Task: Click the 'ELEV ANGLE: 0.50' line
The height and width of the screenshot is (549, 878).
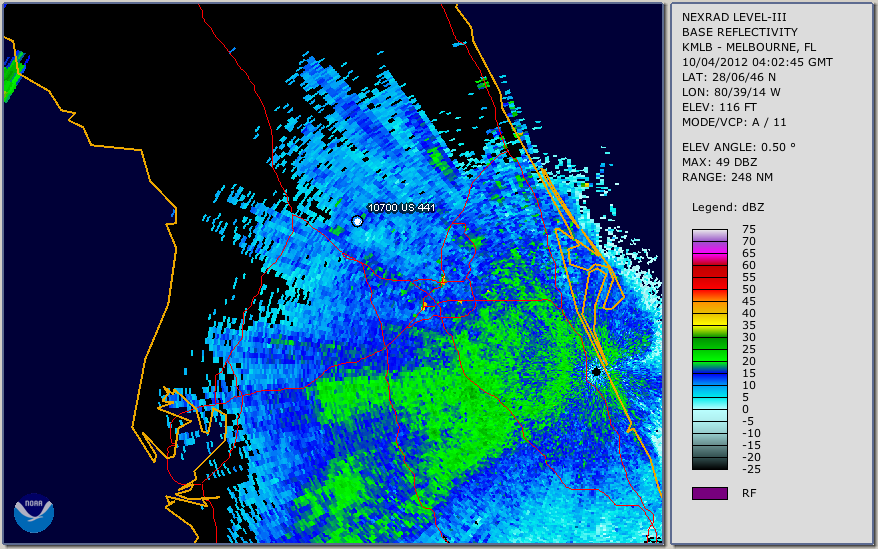Action: tap(738, 147)
